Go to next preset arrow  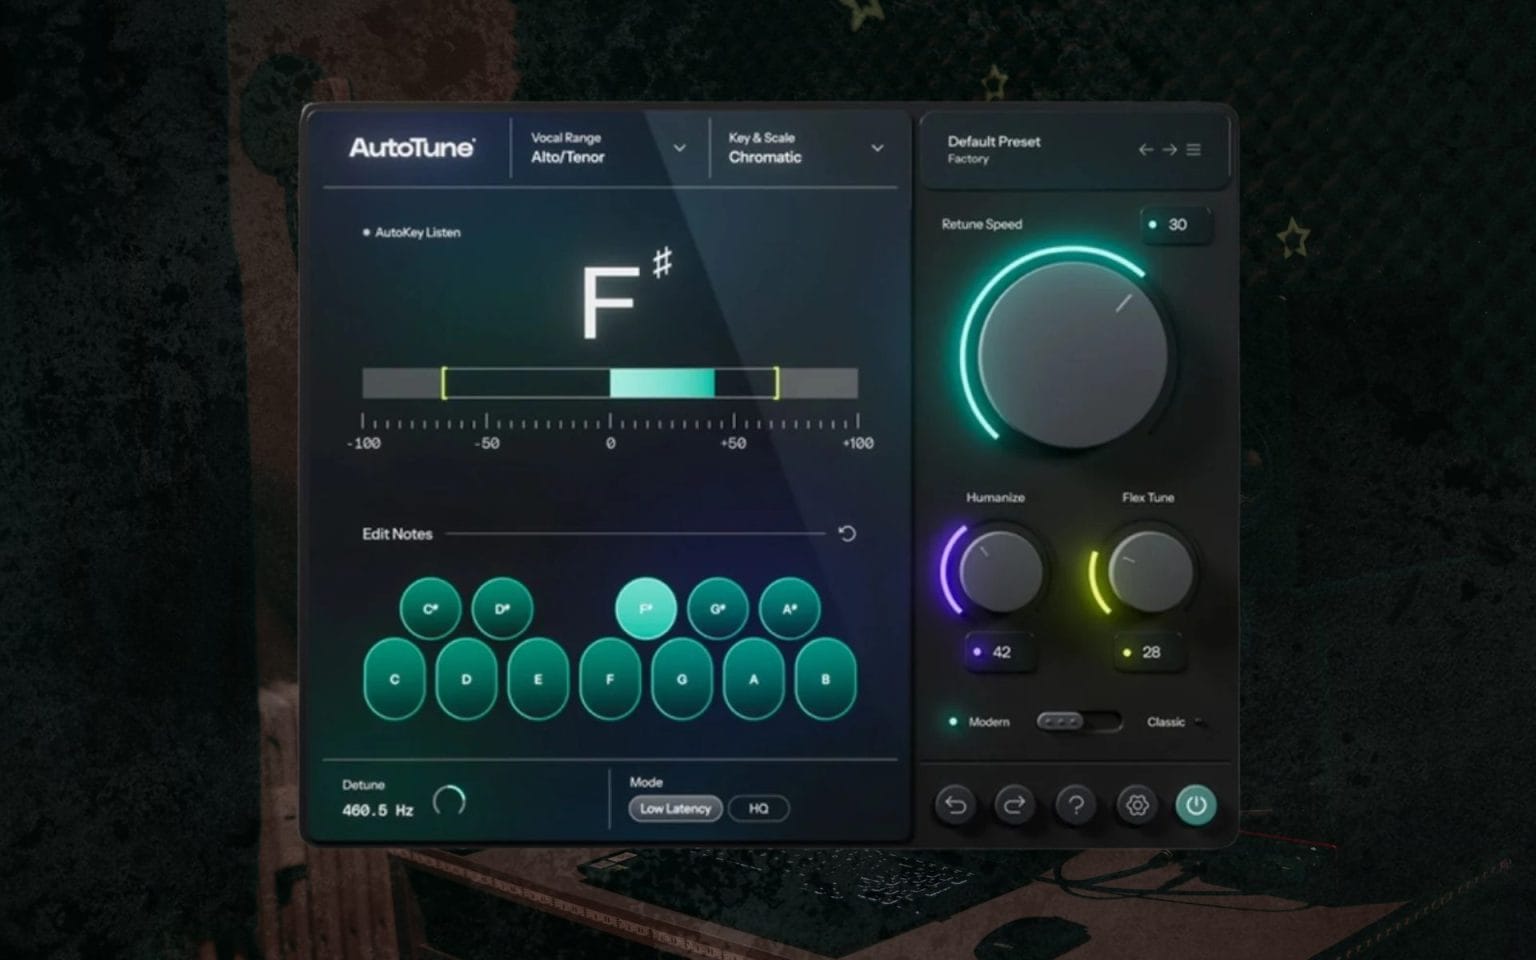[x=1169, y=149]
